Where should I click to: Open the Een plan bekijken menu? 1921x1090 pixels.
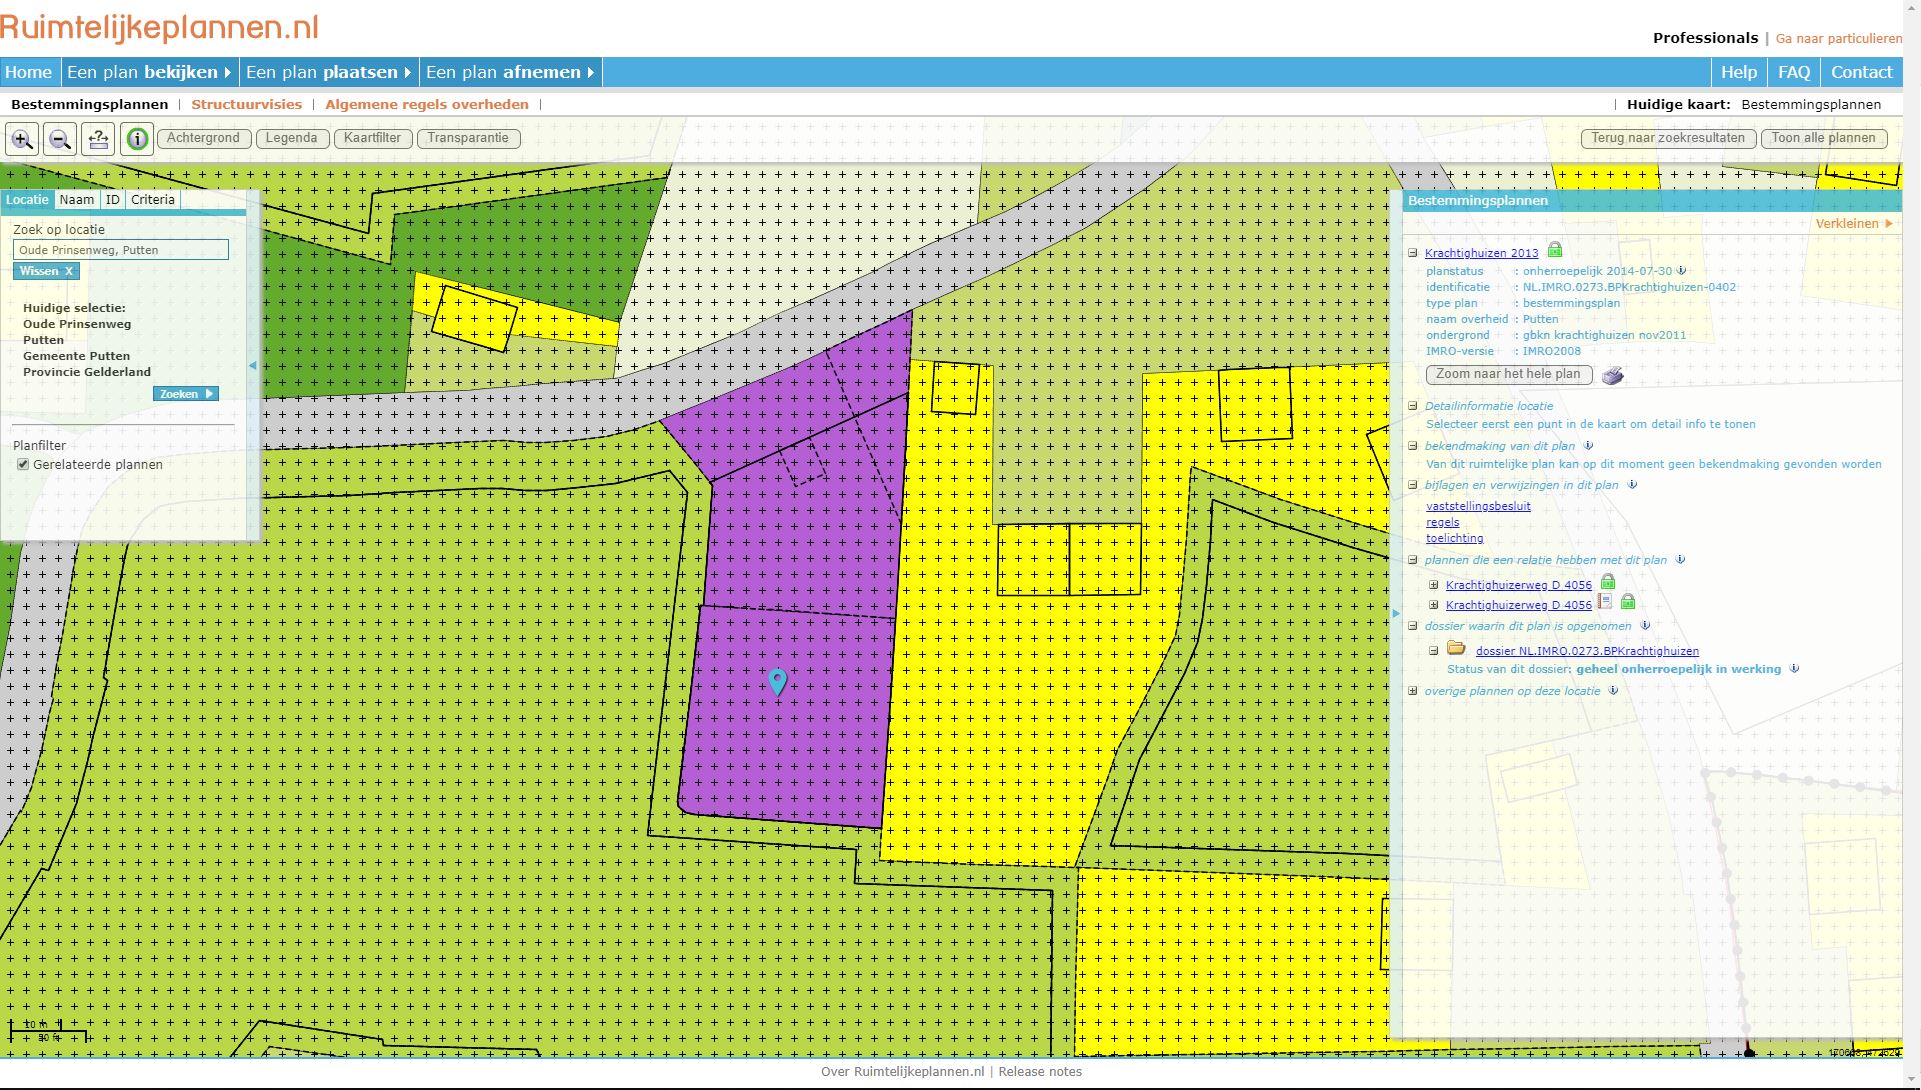147,71
